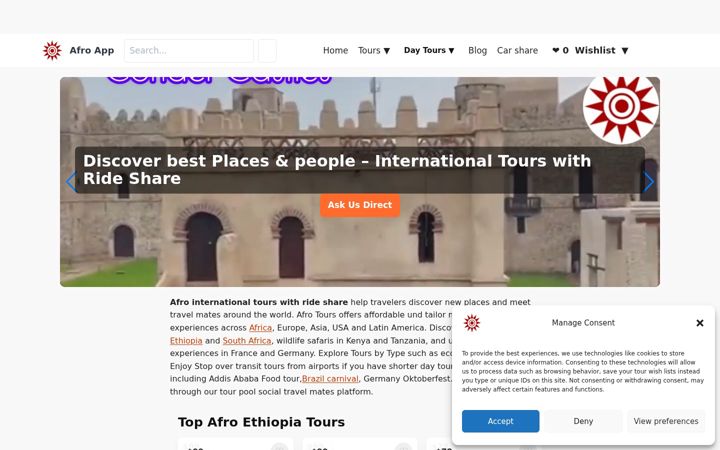This screenshot has width=720, height=450.
Task: Click the search submit button beside Search
Action: [x=267, y=51]
